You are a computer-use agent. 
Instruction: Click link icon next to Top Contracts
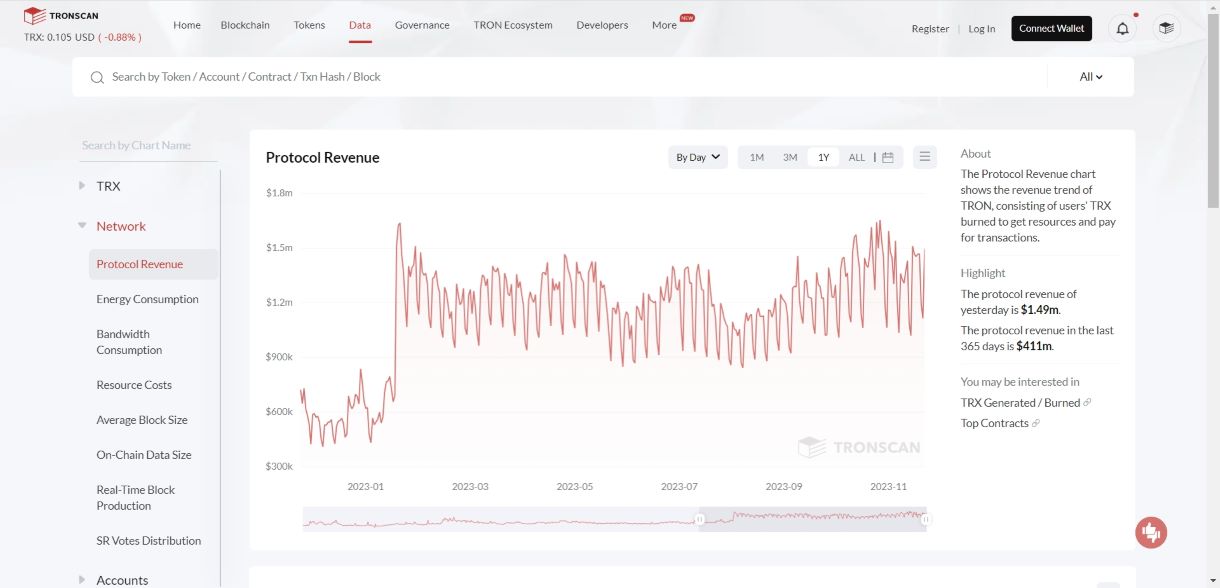pos(1036,423)
